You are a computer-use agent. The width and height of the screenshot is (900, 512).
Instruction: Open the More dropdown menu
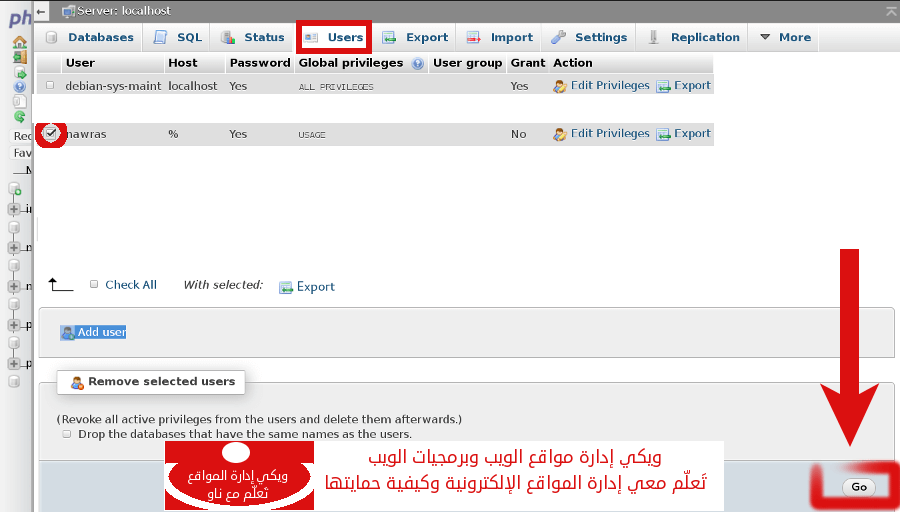click(x=785, y=37)
